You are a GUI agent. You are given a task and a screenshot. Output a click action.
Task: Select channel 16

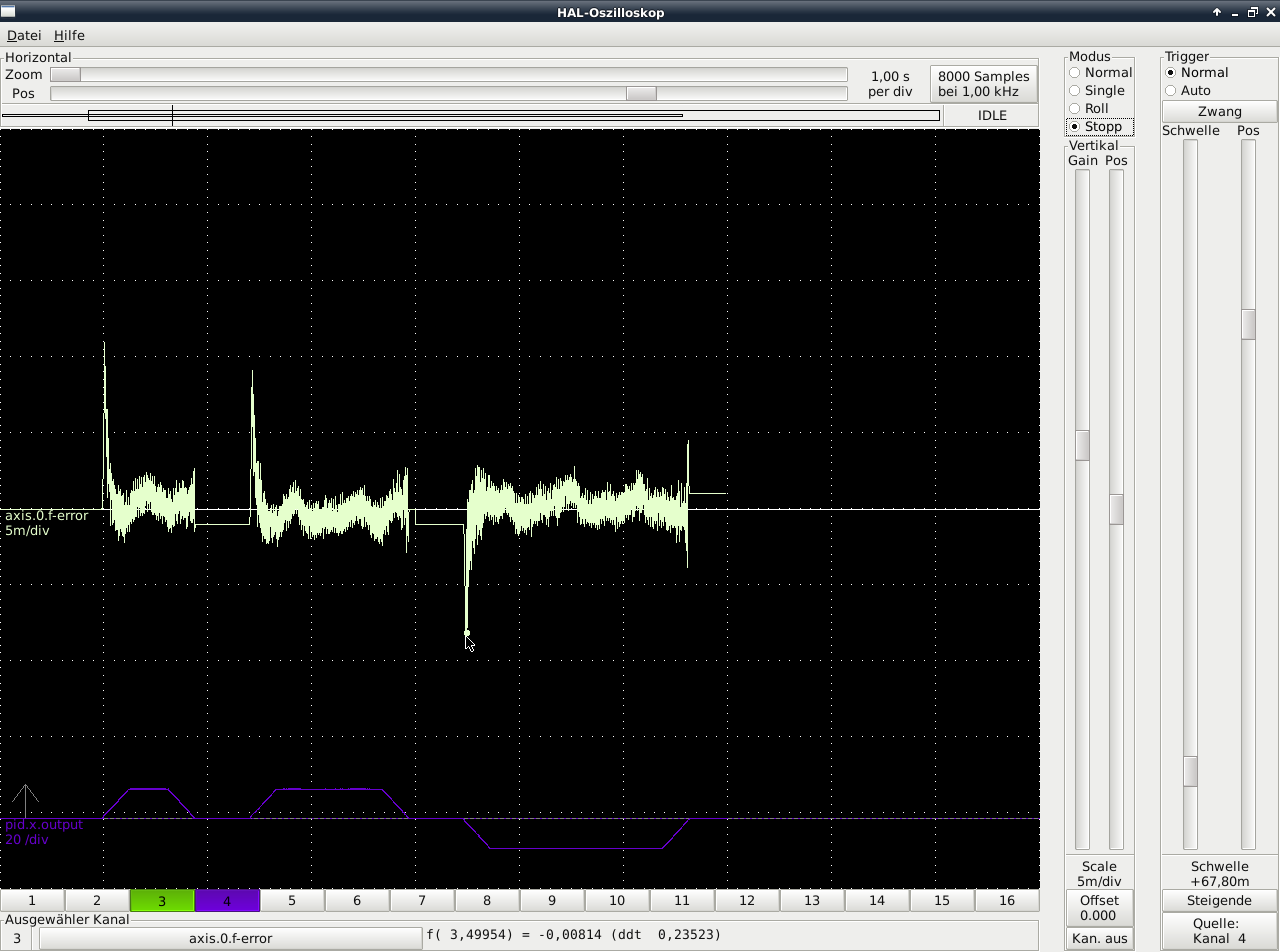click(1007, 901)
